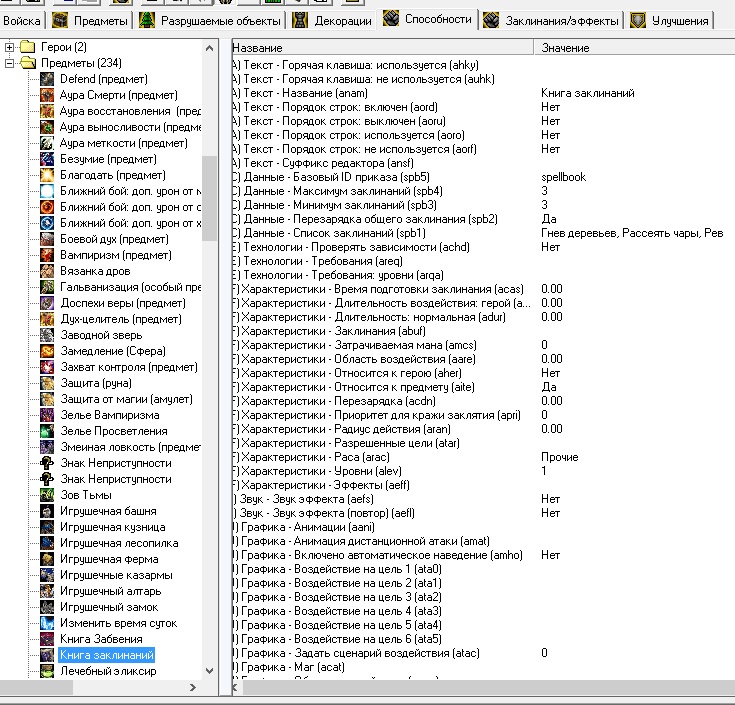
Task: Select the Максимум заклинаний (spb4) row
Action: click(x=483, y=191)
